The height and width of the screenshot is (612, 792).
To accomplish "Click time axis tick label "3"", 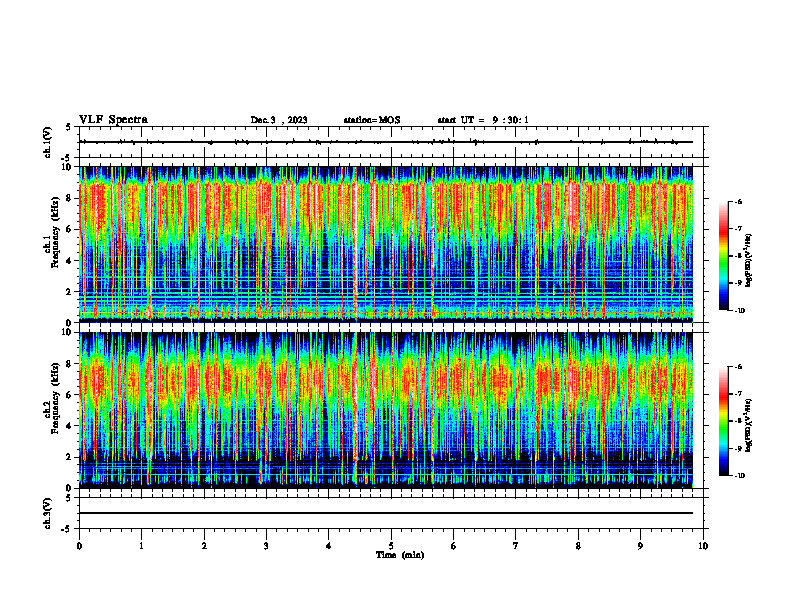I will point(266,546).
